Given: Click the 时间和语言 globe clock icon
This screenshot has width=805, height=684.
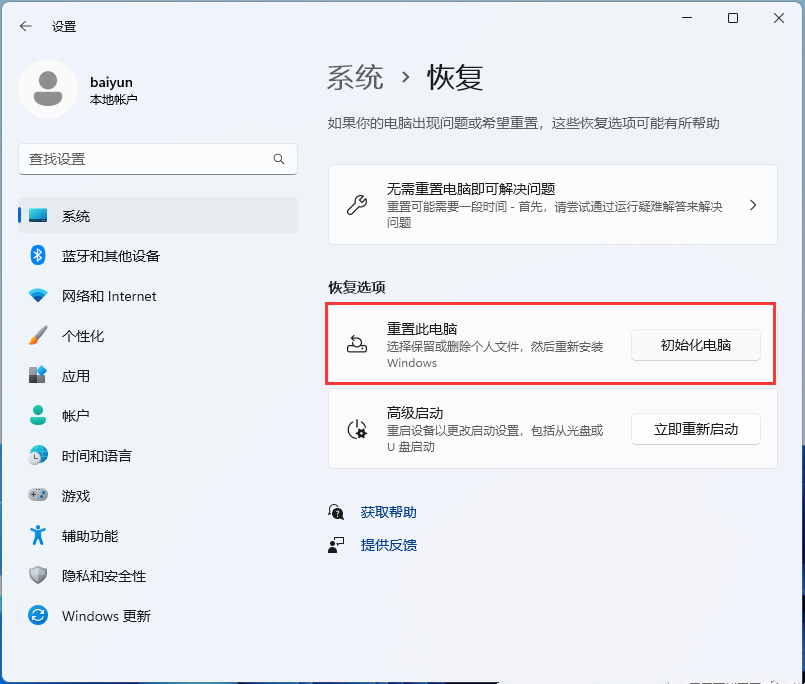Looking at the screenshot, I should coord(38,455).
